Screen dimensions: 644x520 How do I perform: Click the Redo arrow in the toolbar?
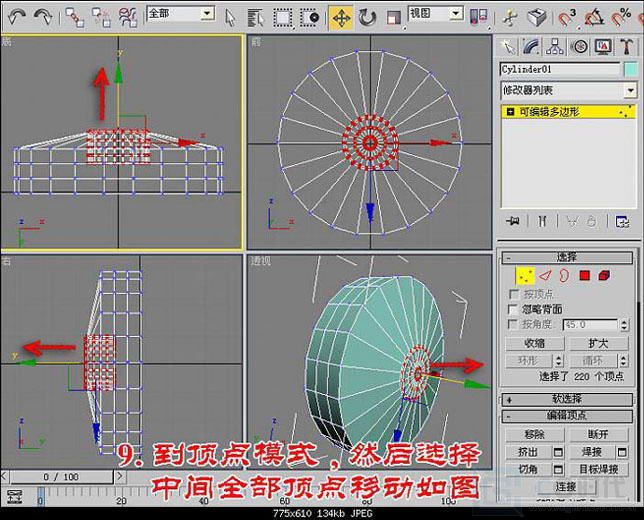pyautogui.click(x=44, y=17)
